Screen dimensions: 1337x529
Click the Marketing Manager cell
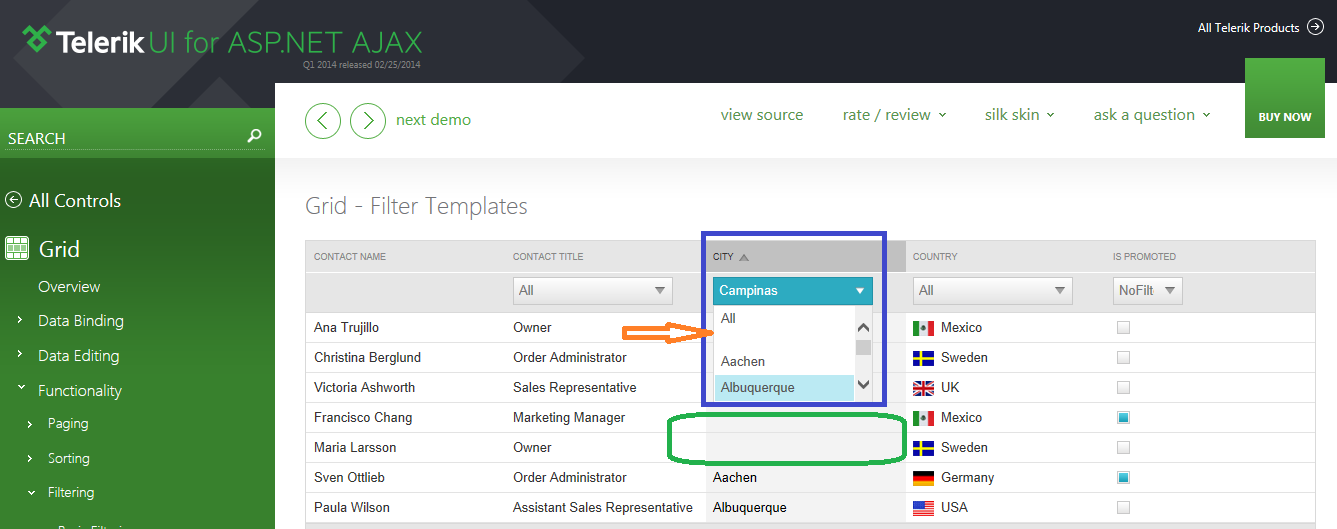(569, 418)
